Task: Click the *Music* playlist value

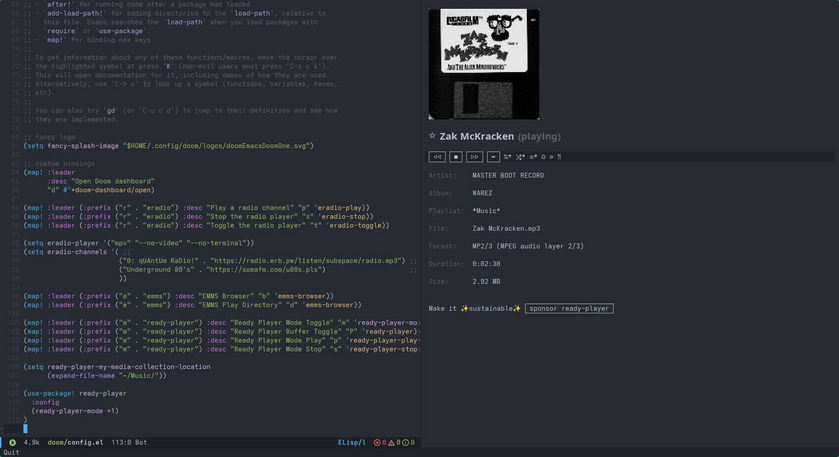Action: (x=486, y=211)
